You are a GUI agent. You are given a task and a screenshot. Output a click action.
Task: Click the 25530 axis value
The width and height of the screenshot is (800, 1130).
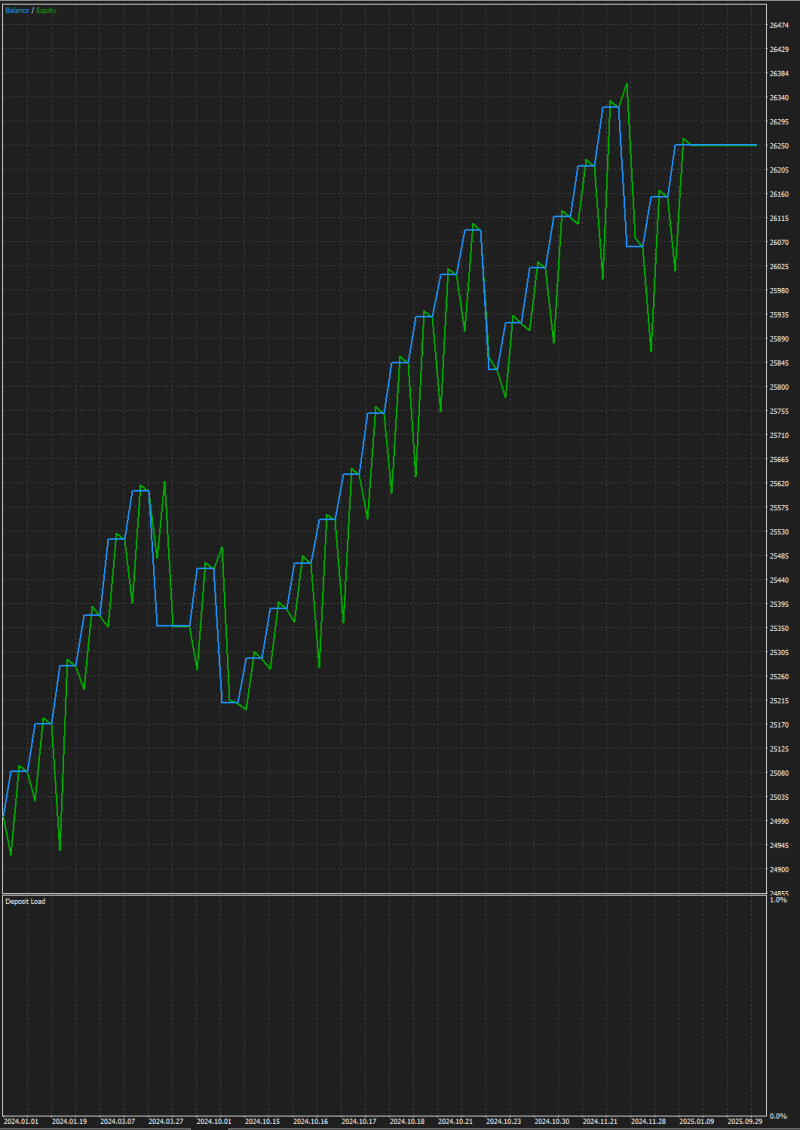pyautogui.click(x=778, y=532)
